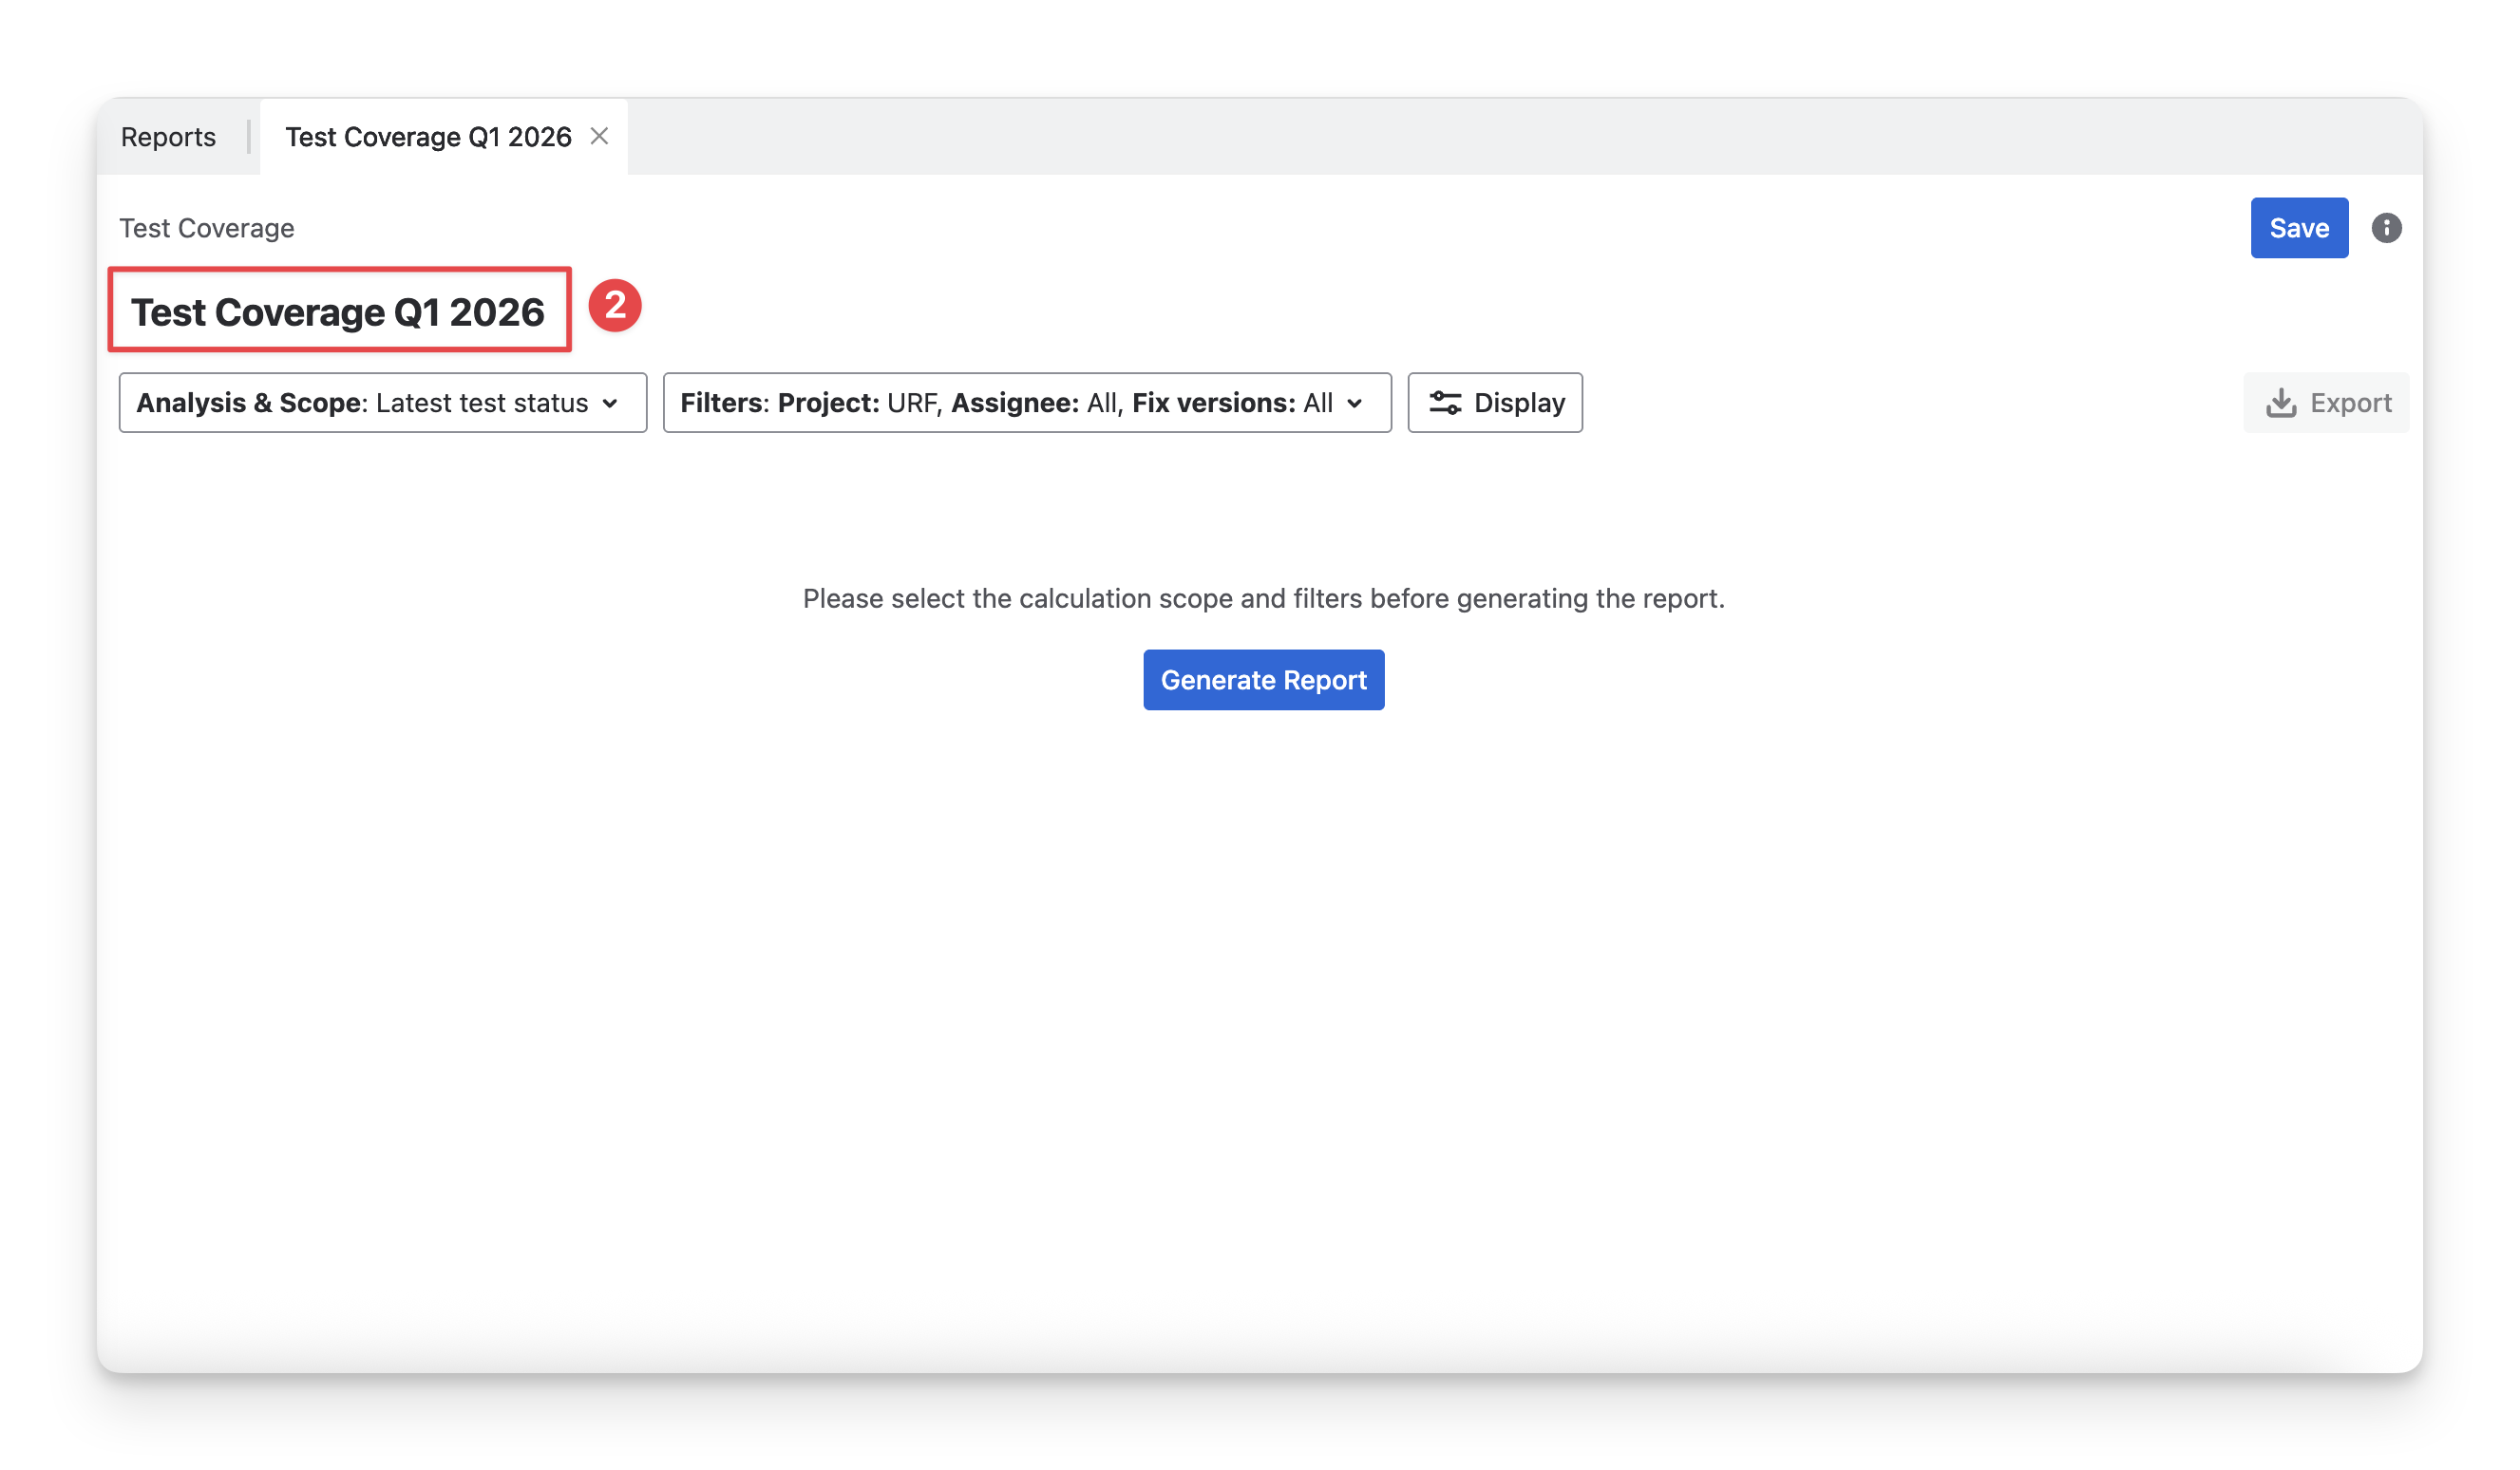The image size is (2520, 1470).
Task: Click the Export download icon
Action: [2280, 403]
